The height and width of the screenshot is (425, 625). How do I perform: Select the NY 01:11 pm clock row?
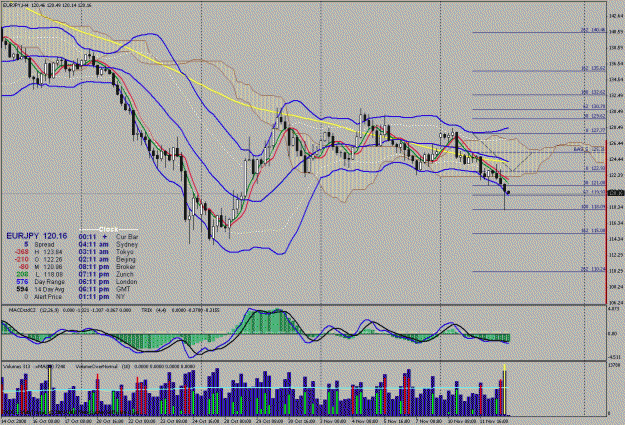click(102, 297)
